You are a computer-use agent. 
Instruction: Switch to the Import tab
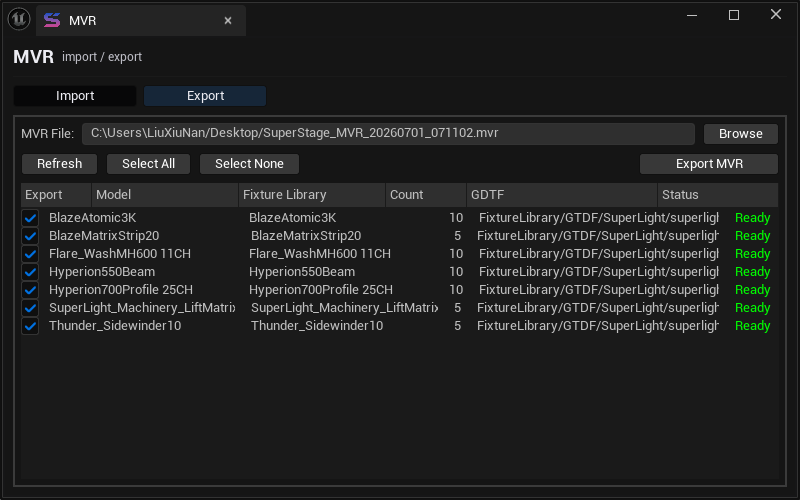[75, 96]
